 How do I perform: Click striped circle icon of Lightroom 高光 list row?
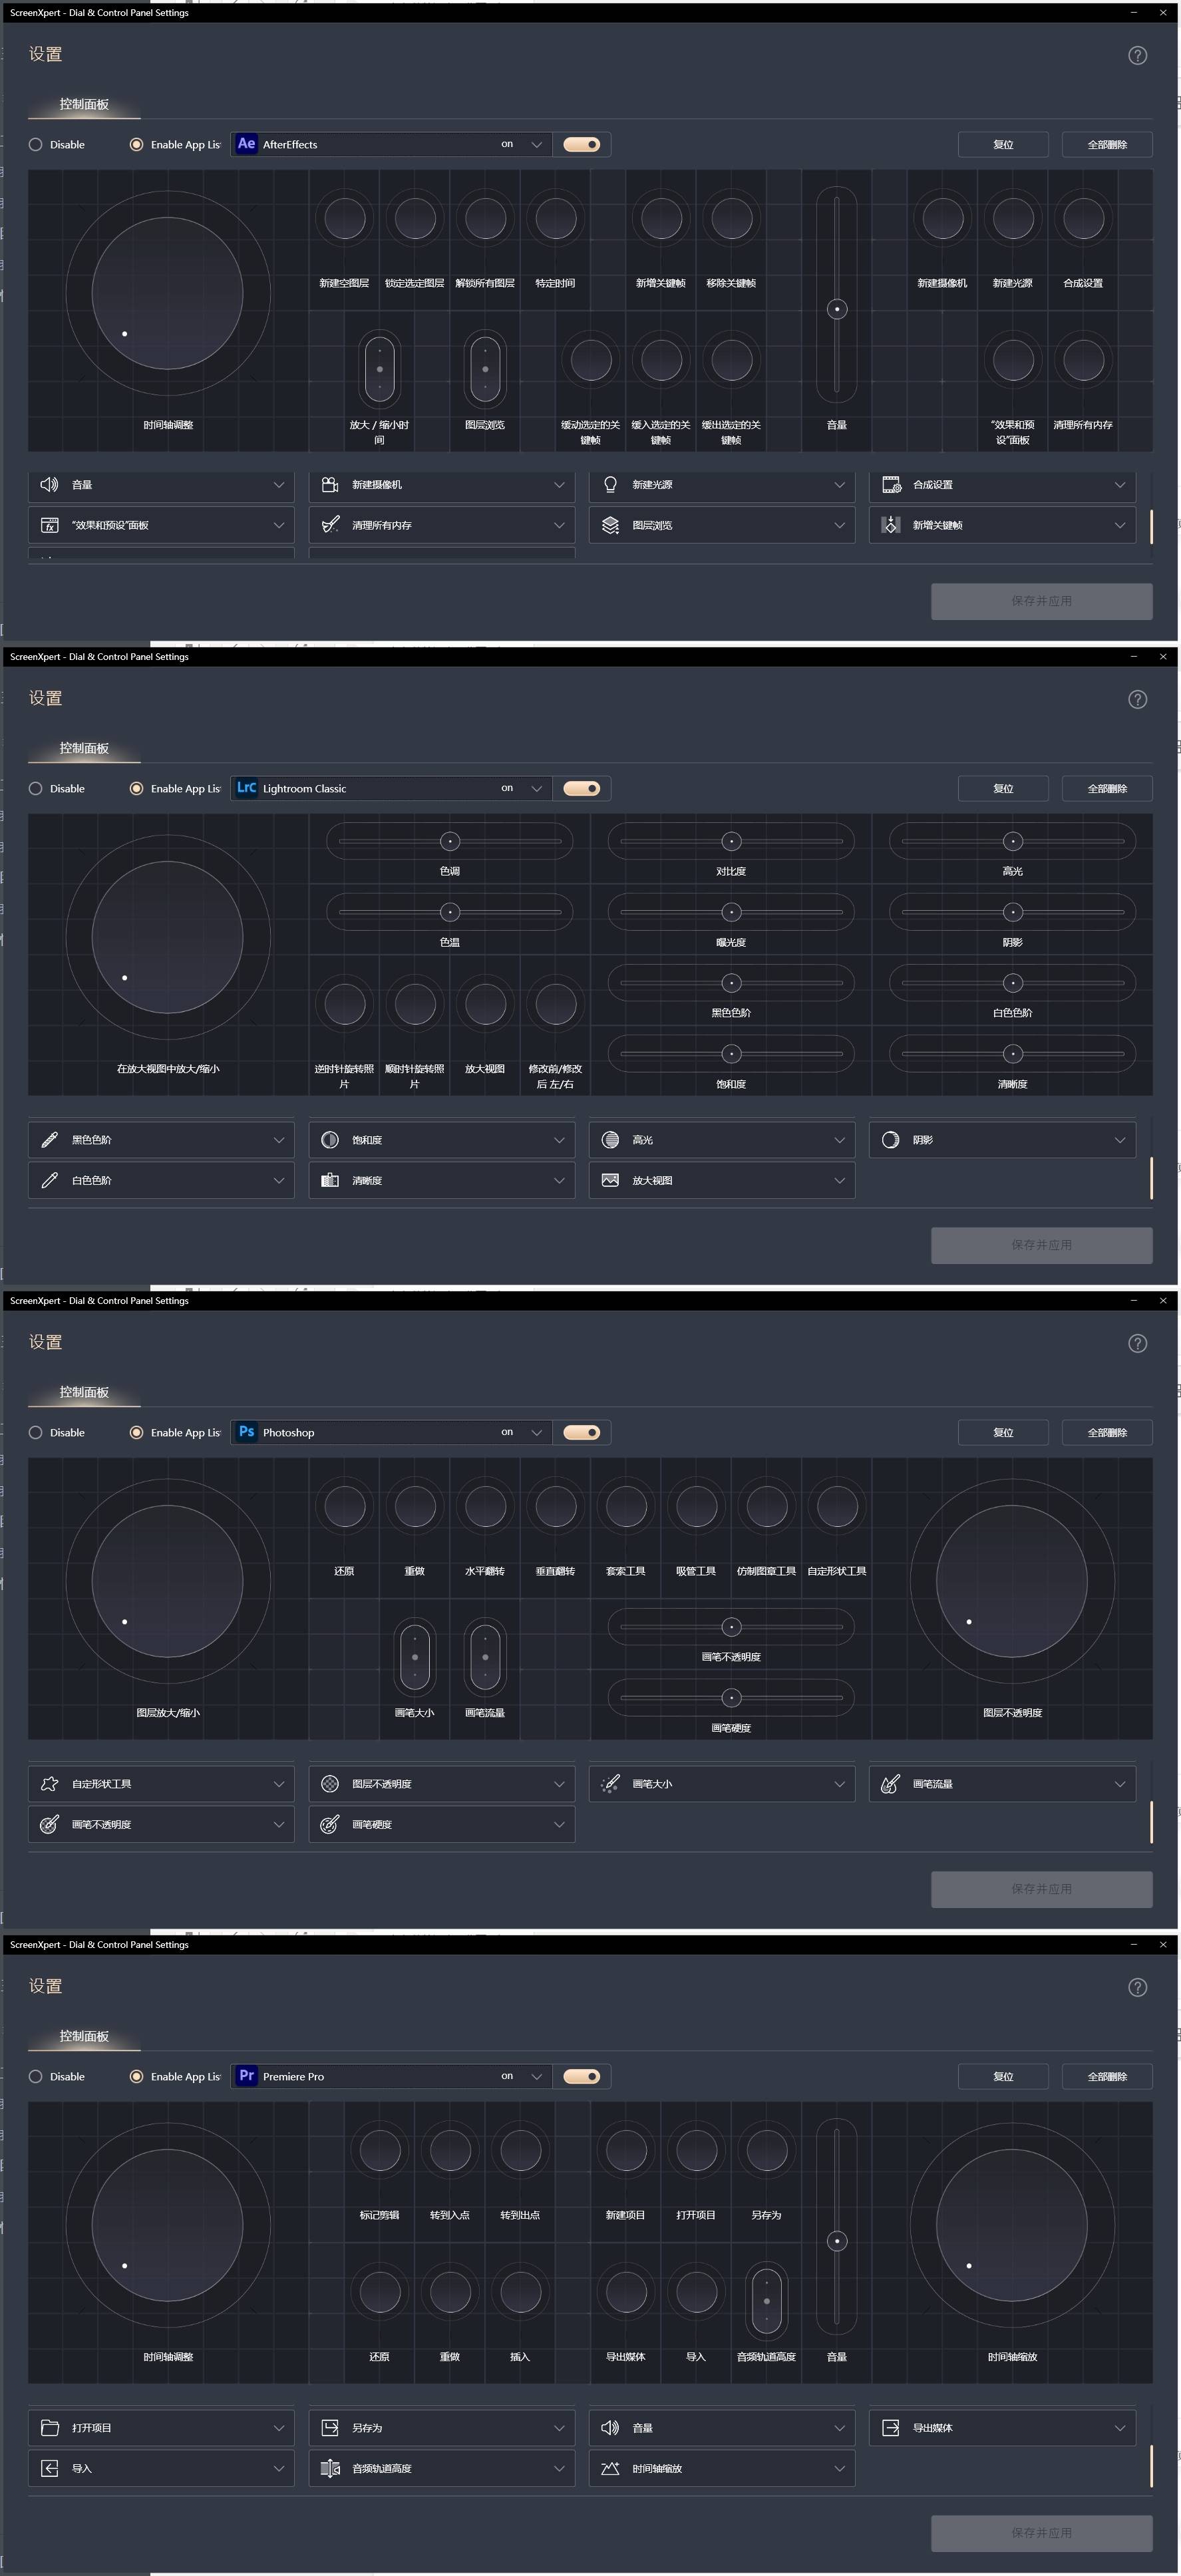610,1140
